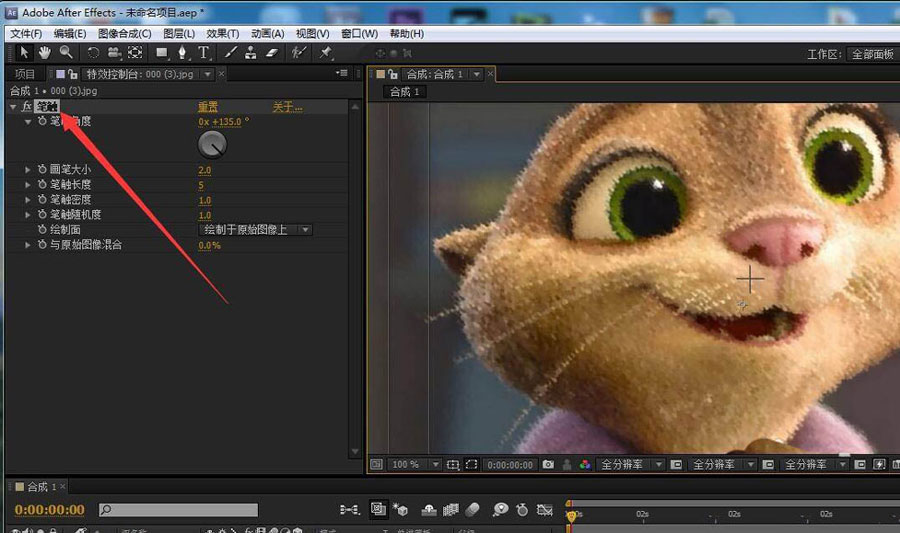Screen dimensions: 900x533
Task: Select the Zoom magnifier tool
Action: (66, 53)
